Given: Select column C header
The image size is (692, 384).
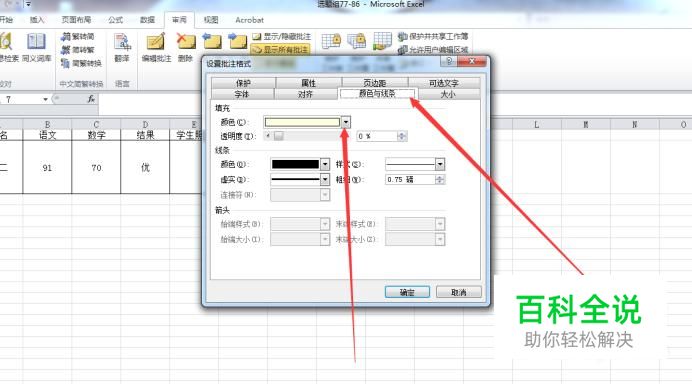Looking at the screenshot, I should pos(96,124).
